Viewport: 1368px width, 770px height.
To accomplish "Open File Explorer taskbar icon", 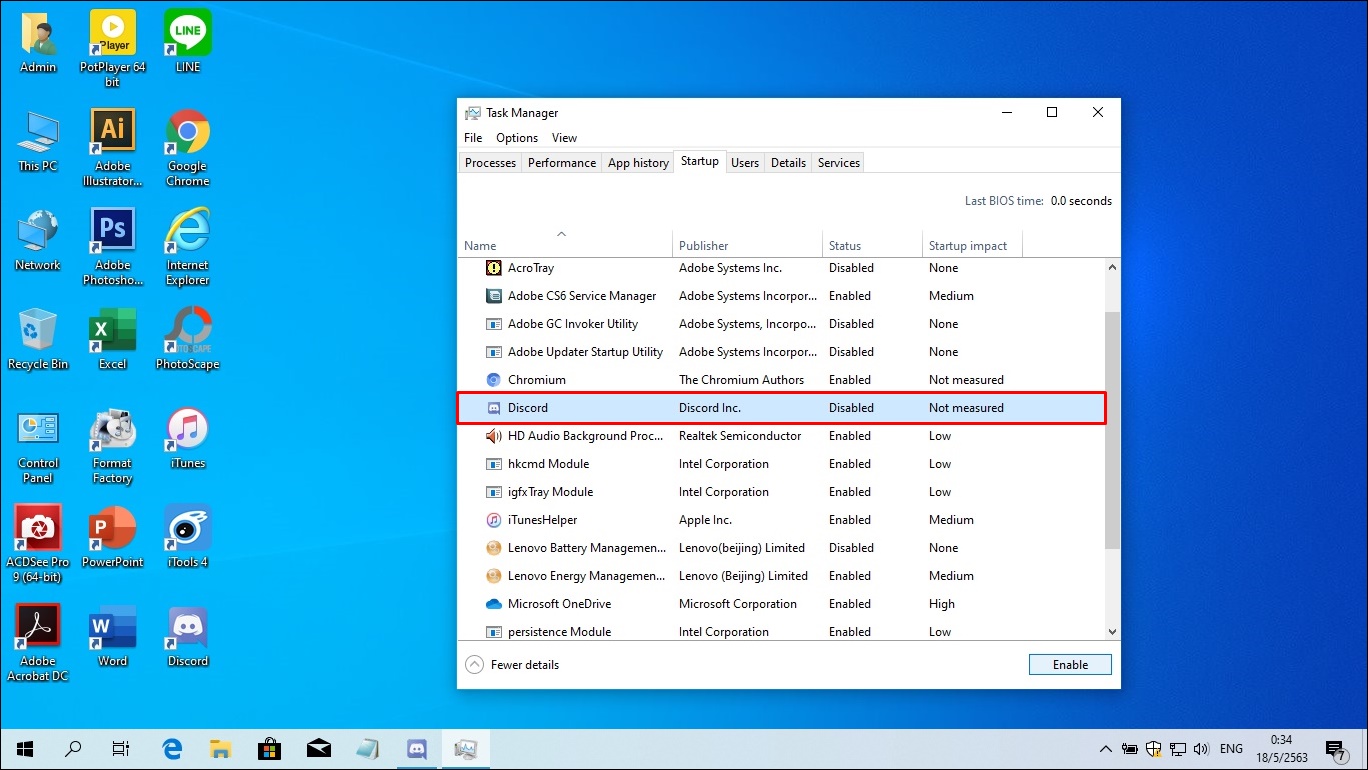I will click(221, 749).
